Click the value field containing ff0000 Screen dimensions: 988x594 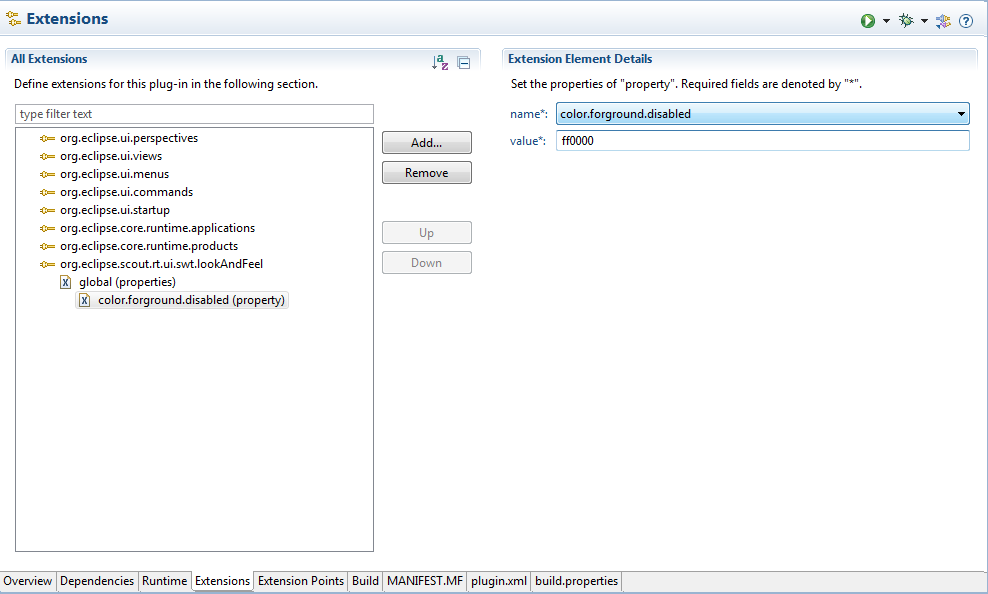(762, 140)
